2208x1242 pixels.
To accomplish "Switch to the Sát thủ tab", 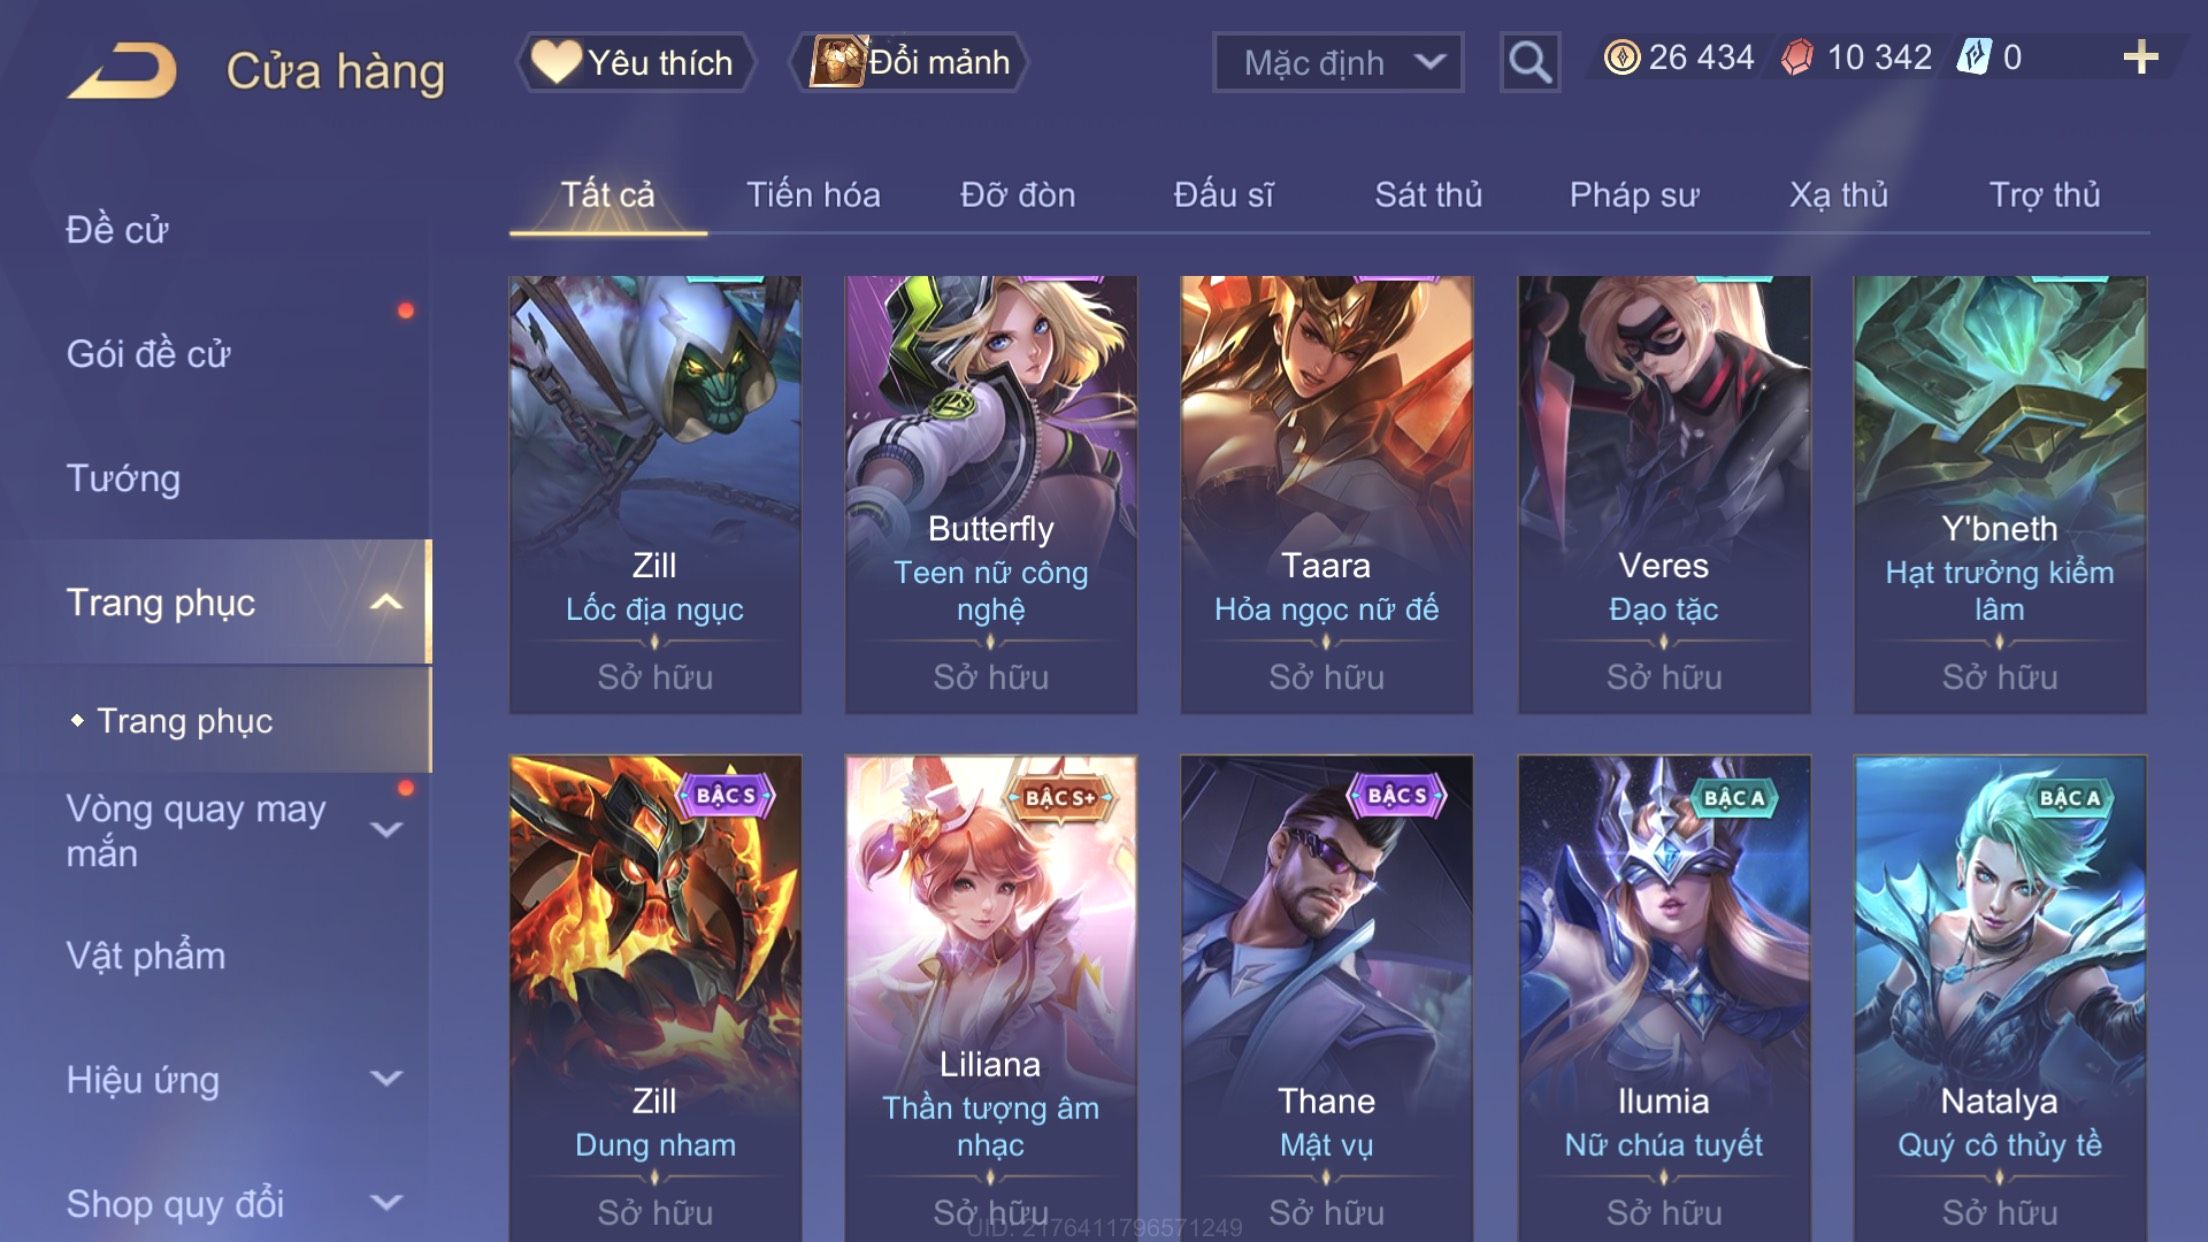I will point(1428,195).
